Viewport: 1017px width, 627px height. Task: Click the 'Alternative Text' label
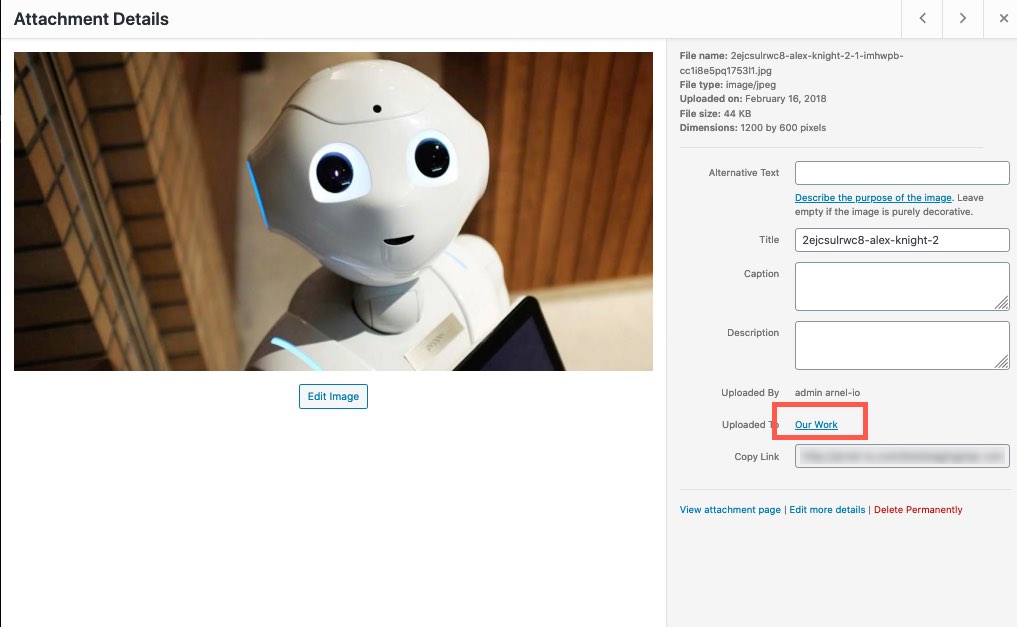(743, 172)
